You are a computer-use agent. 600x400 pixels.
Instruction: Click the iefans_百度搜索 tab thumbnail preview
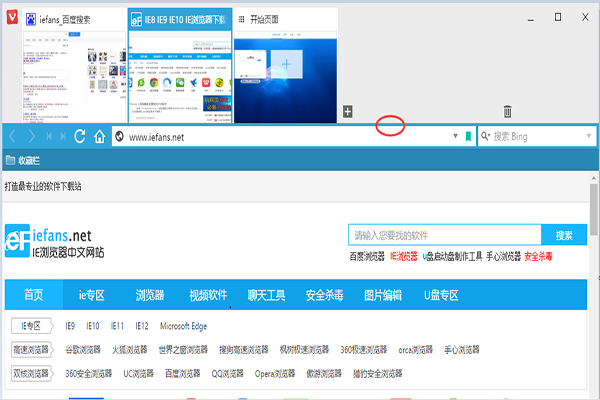74,77
